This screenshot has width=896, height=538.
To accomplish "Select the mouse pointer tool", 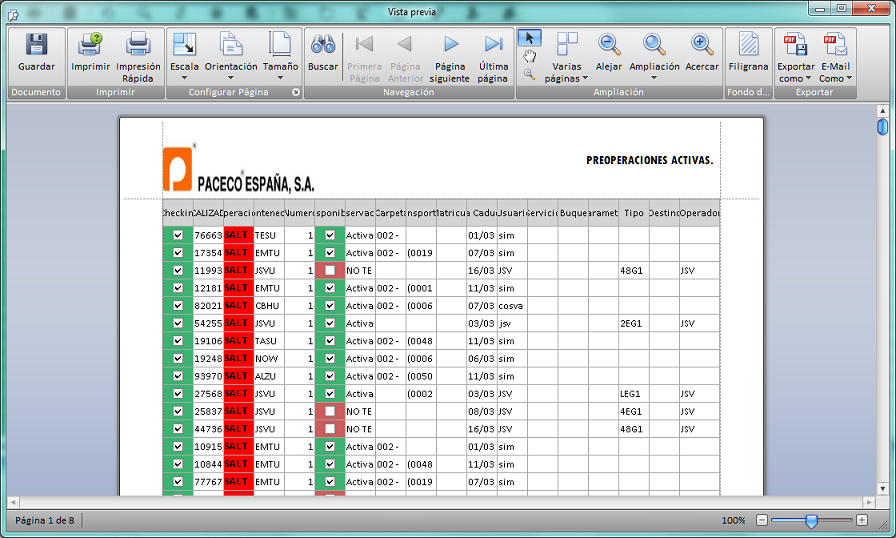I will point(530,38).
